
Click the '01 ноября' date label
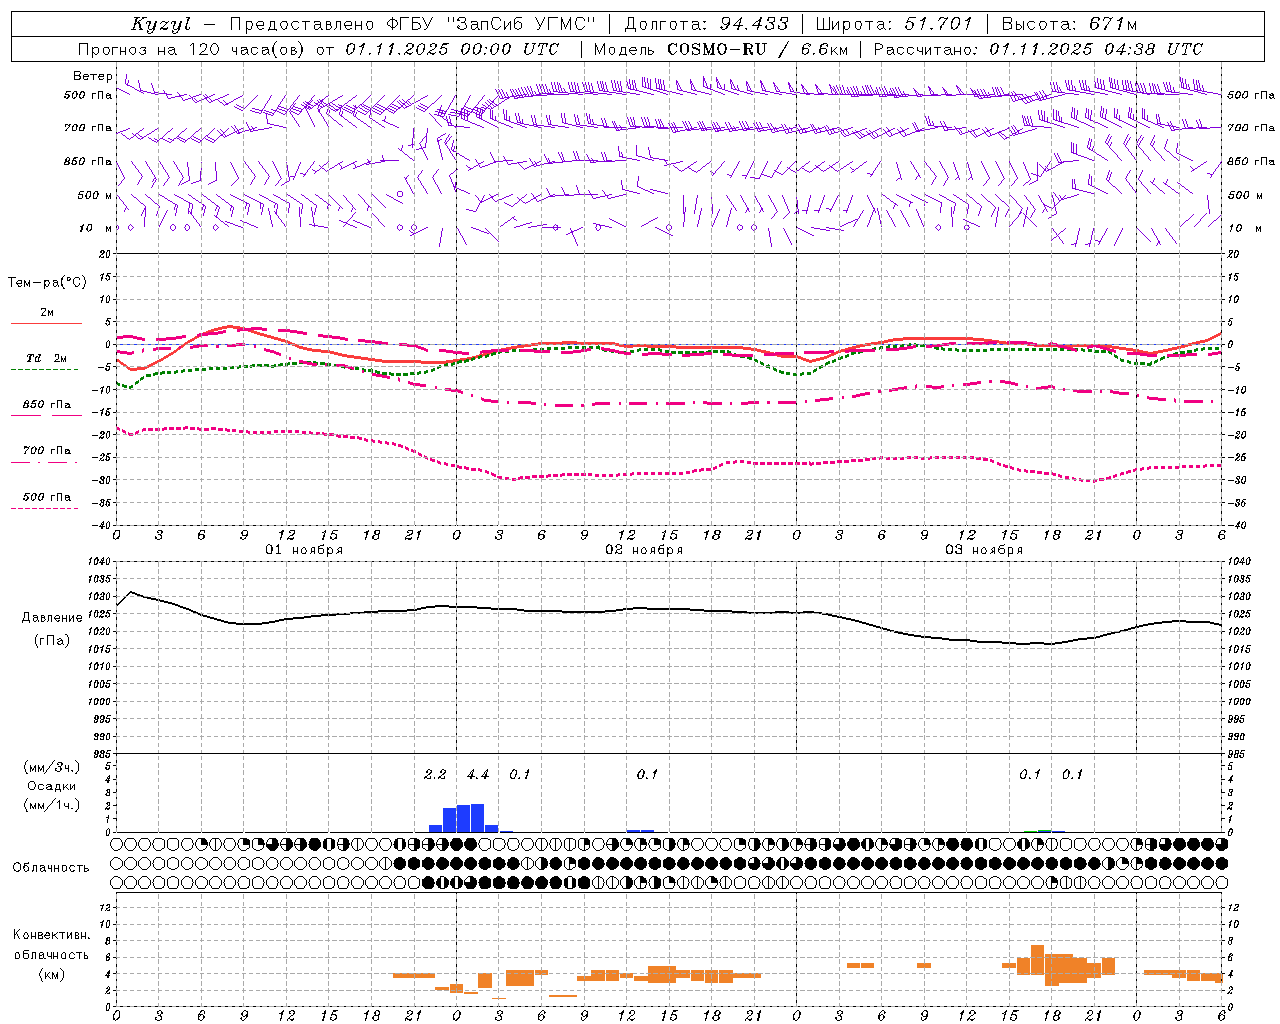click(303, 550)
